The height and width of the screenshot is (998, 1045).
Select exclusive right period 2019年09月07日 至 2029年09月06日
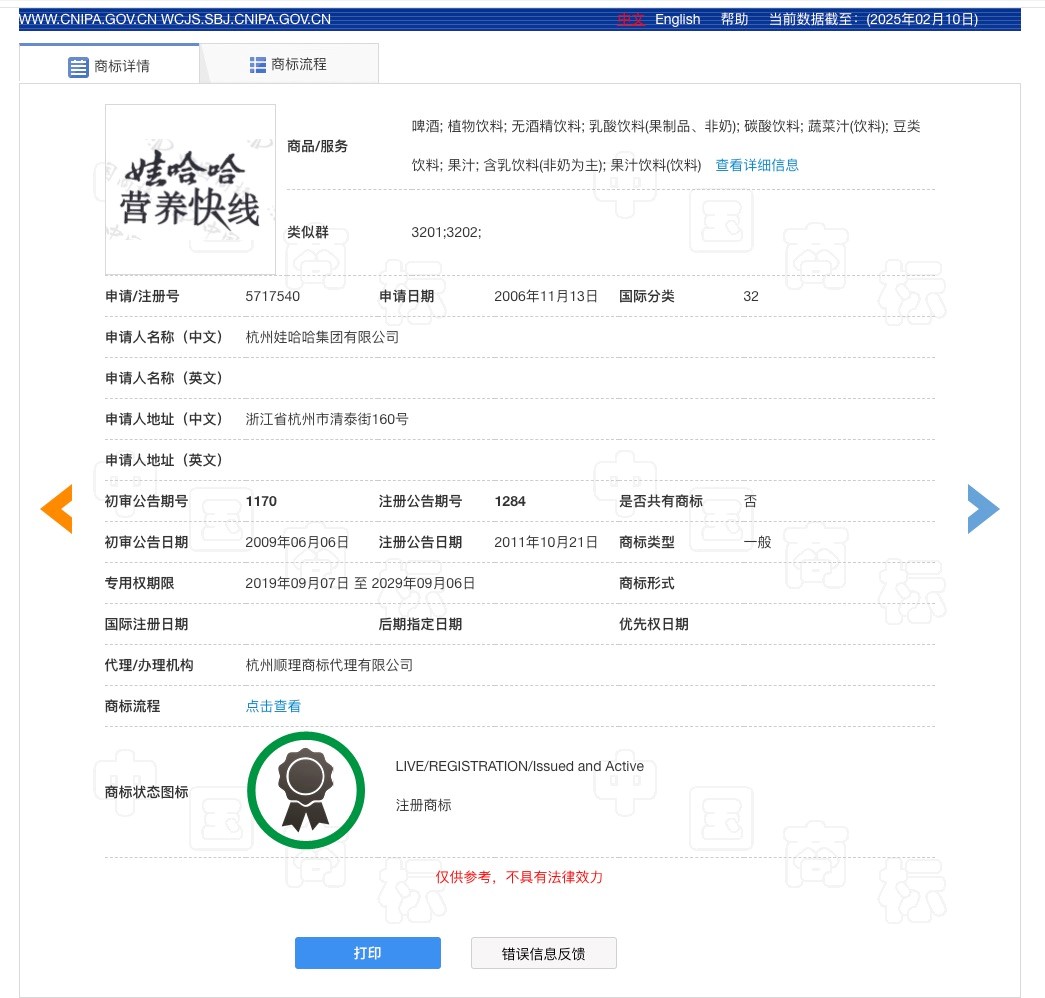click(x=360, y=583)
